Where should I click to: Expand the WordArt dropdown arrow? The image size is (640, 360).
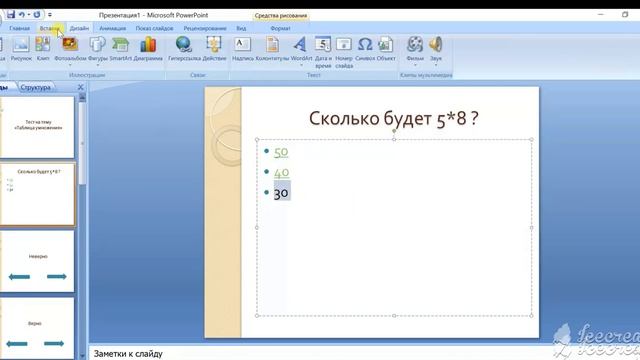[301, 64]
